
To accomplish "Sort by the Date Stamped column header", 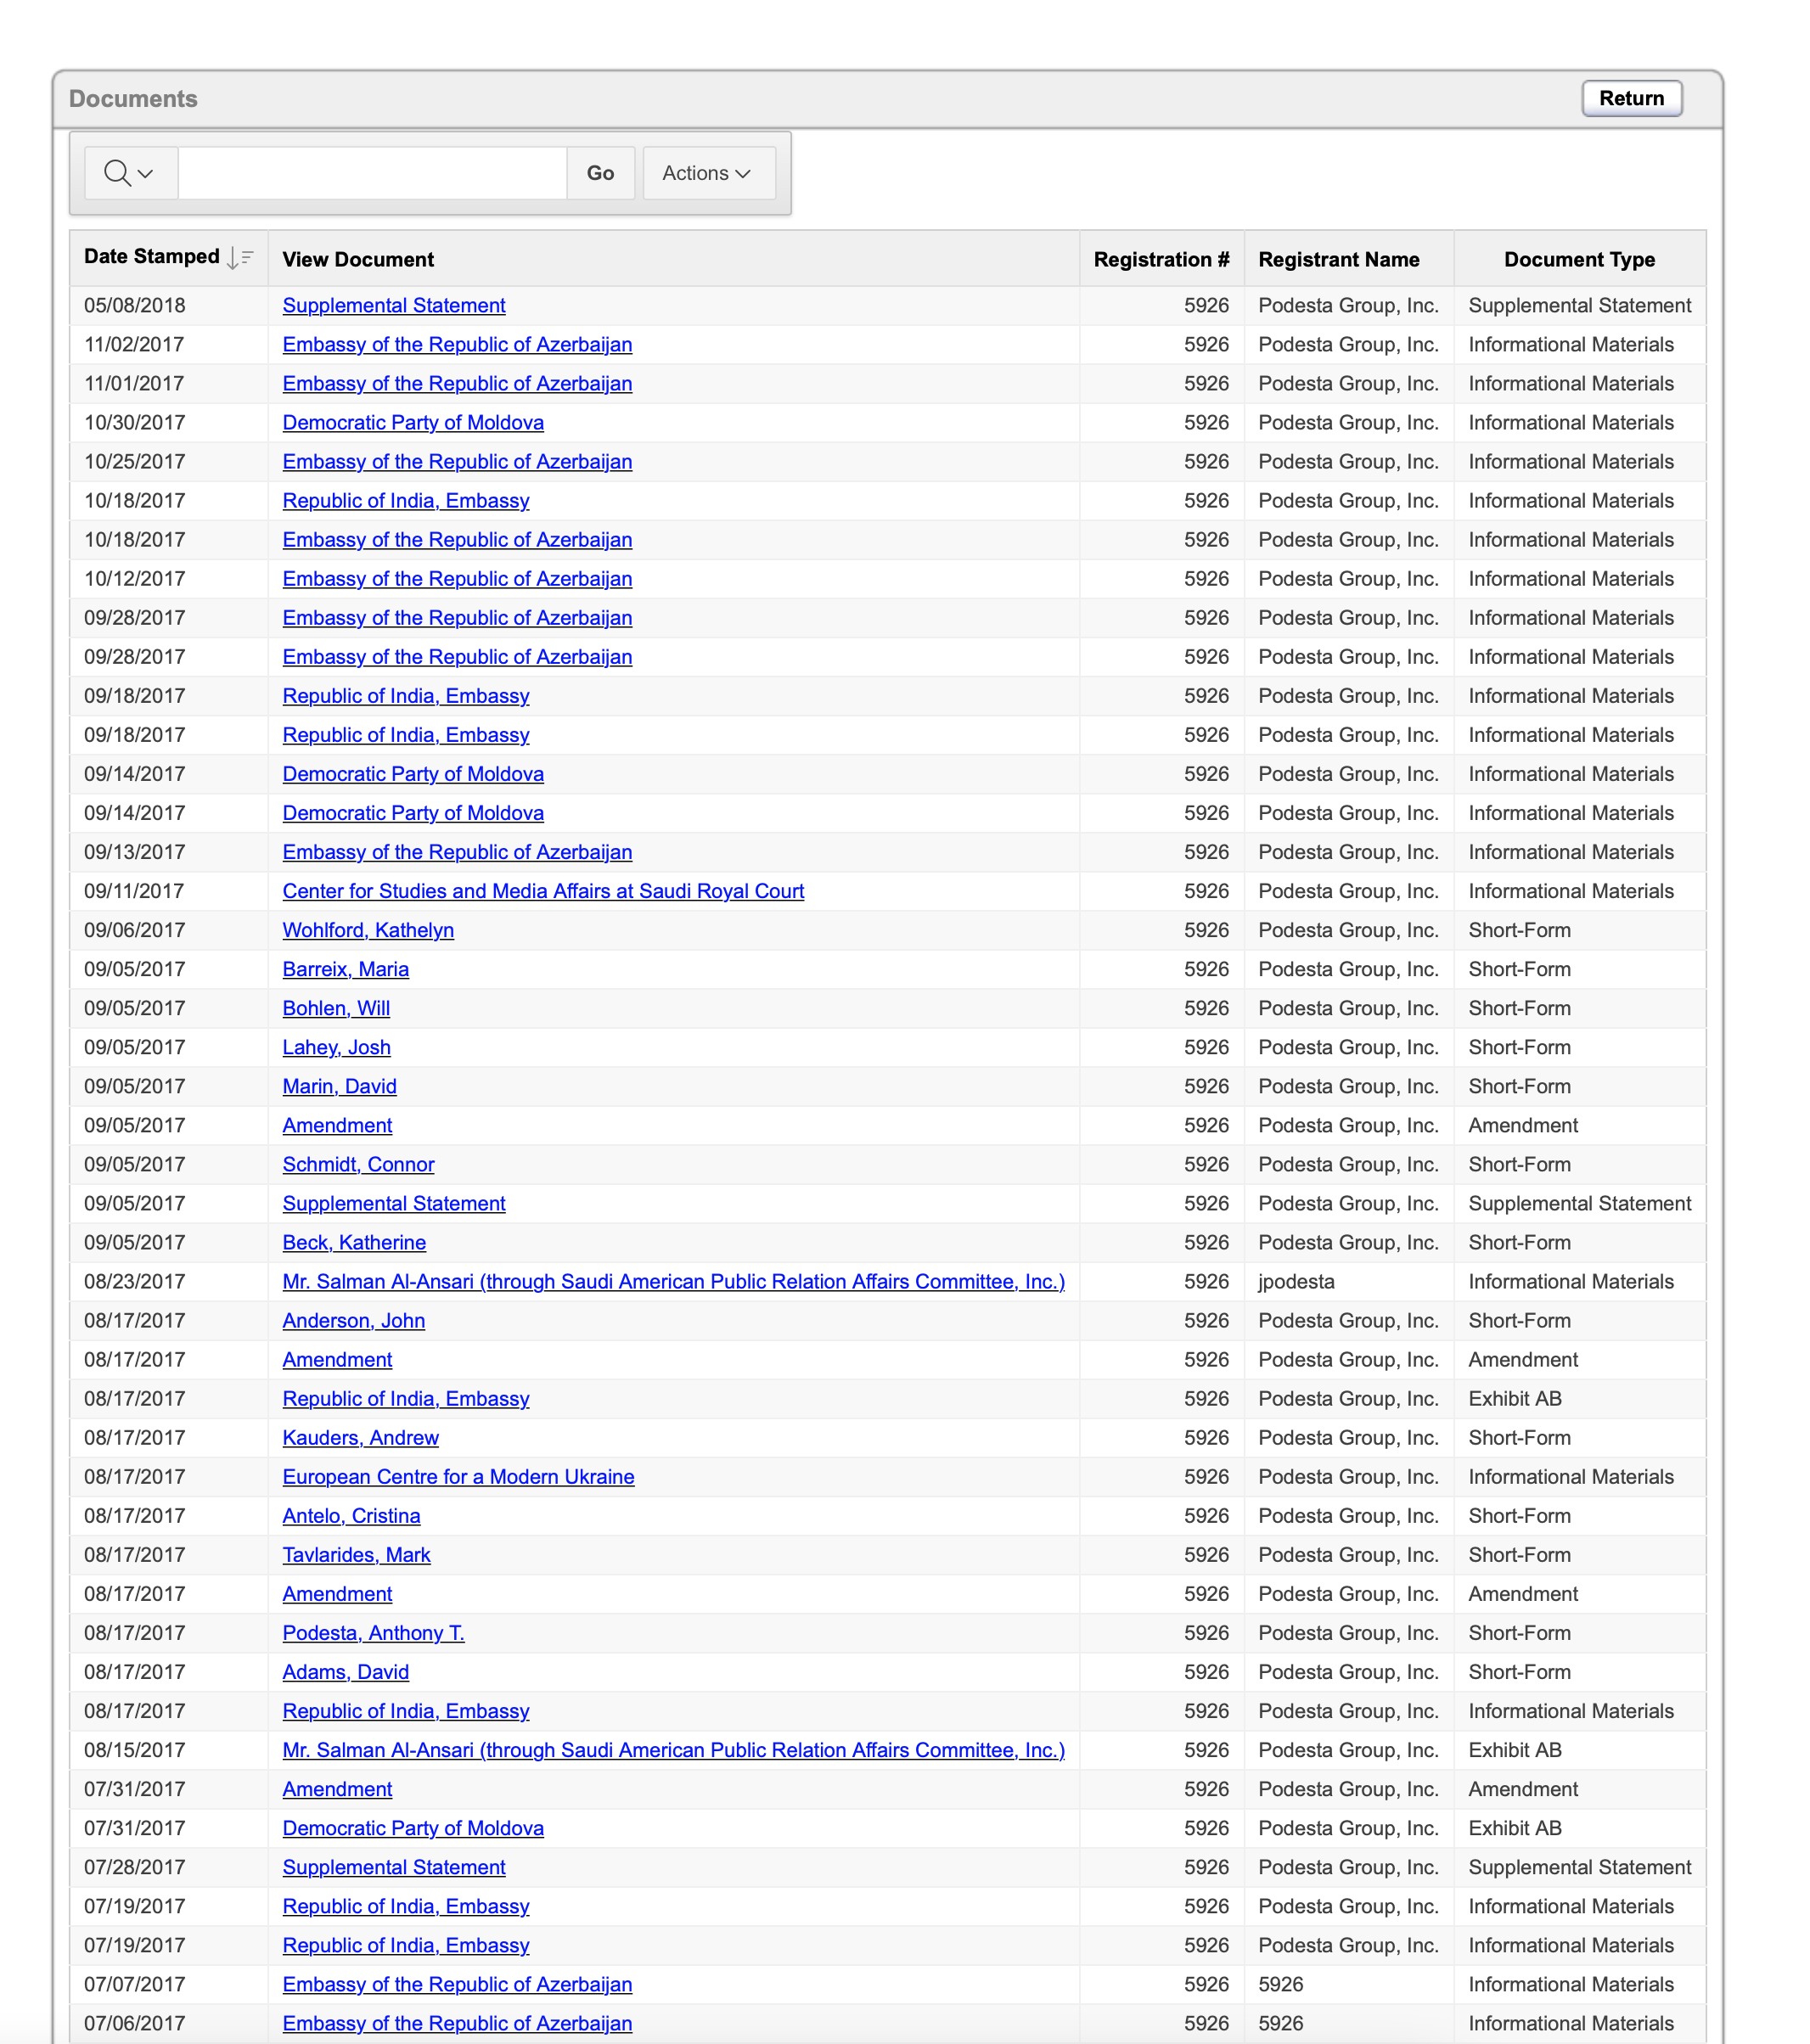I will tap(151, 257).
